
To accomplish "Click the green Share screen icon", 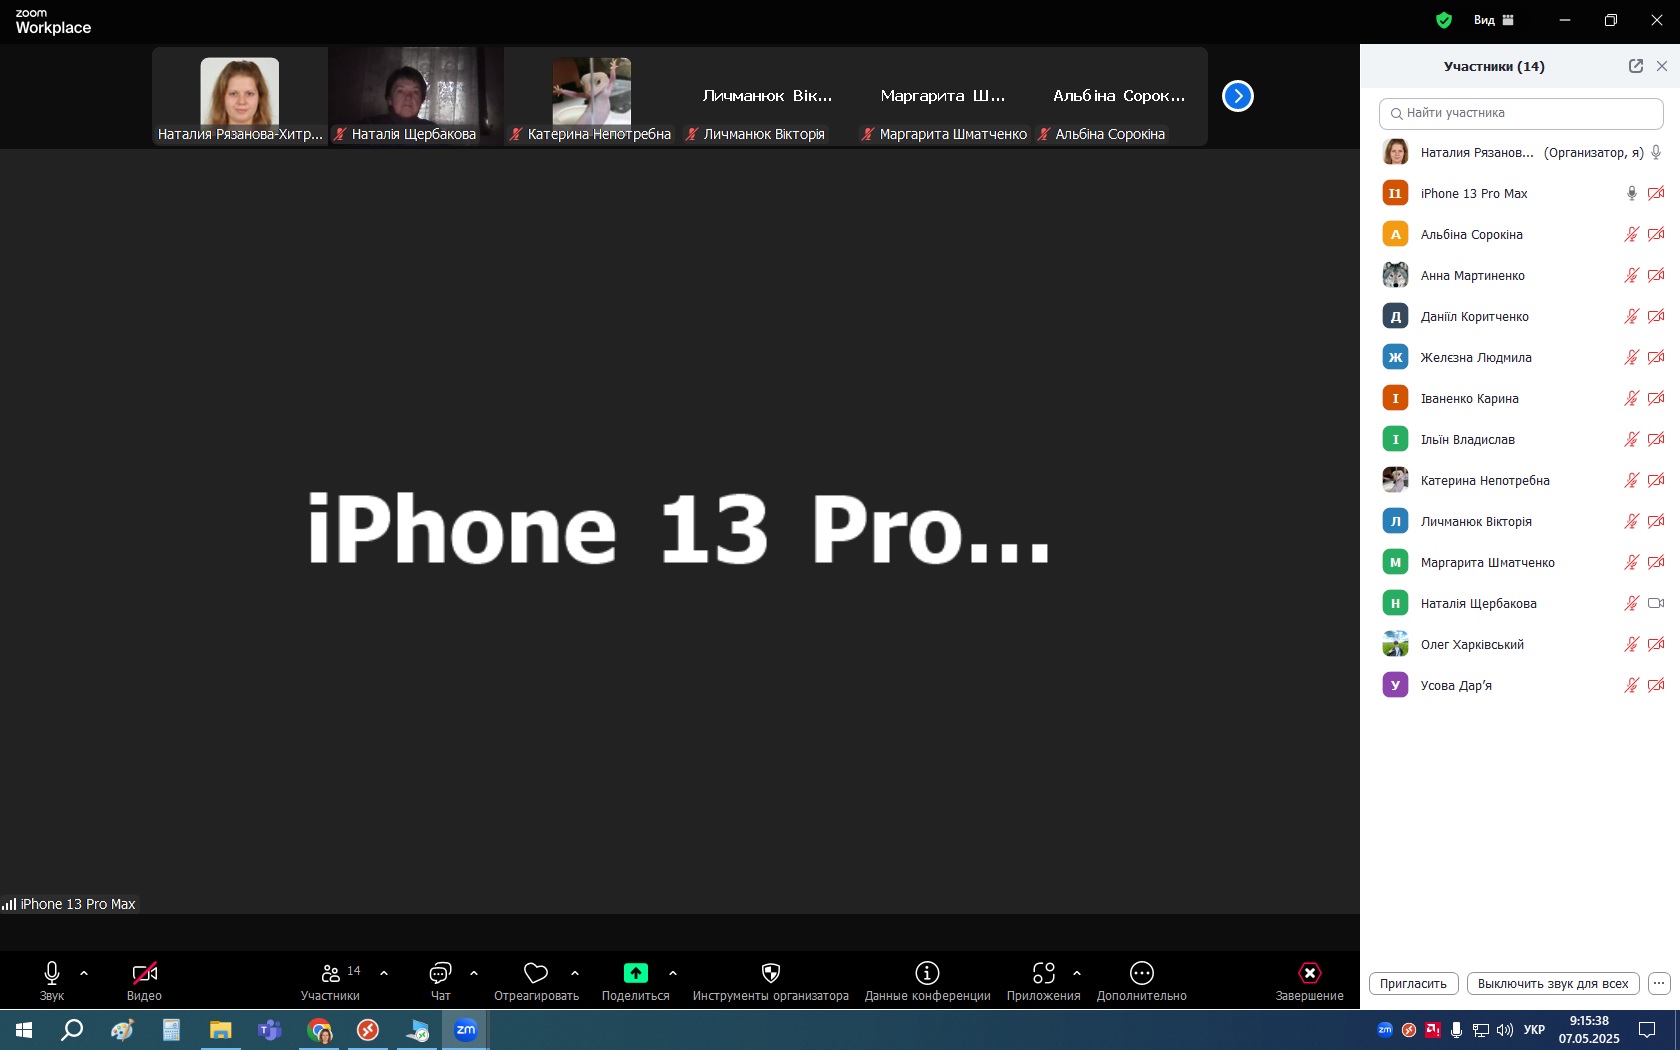I will pos(635,974).
